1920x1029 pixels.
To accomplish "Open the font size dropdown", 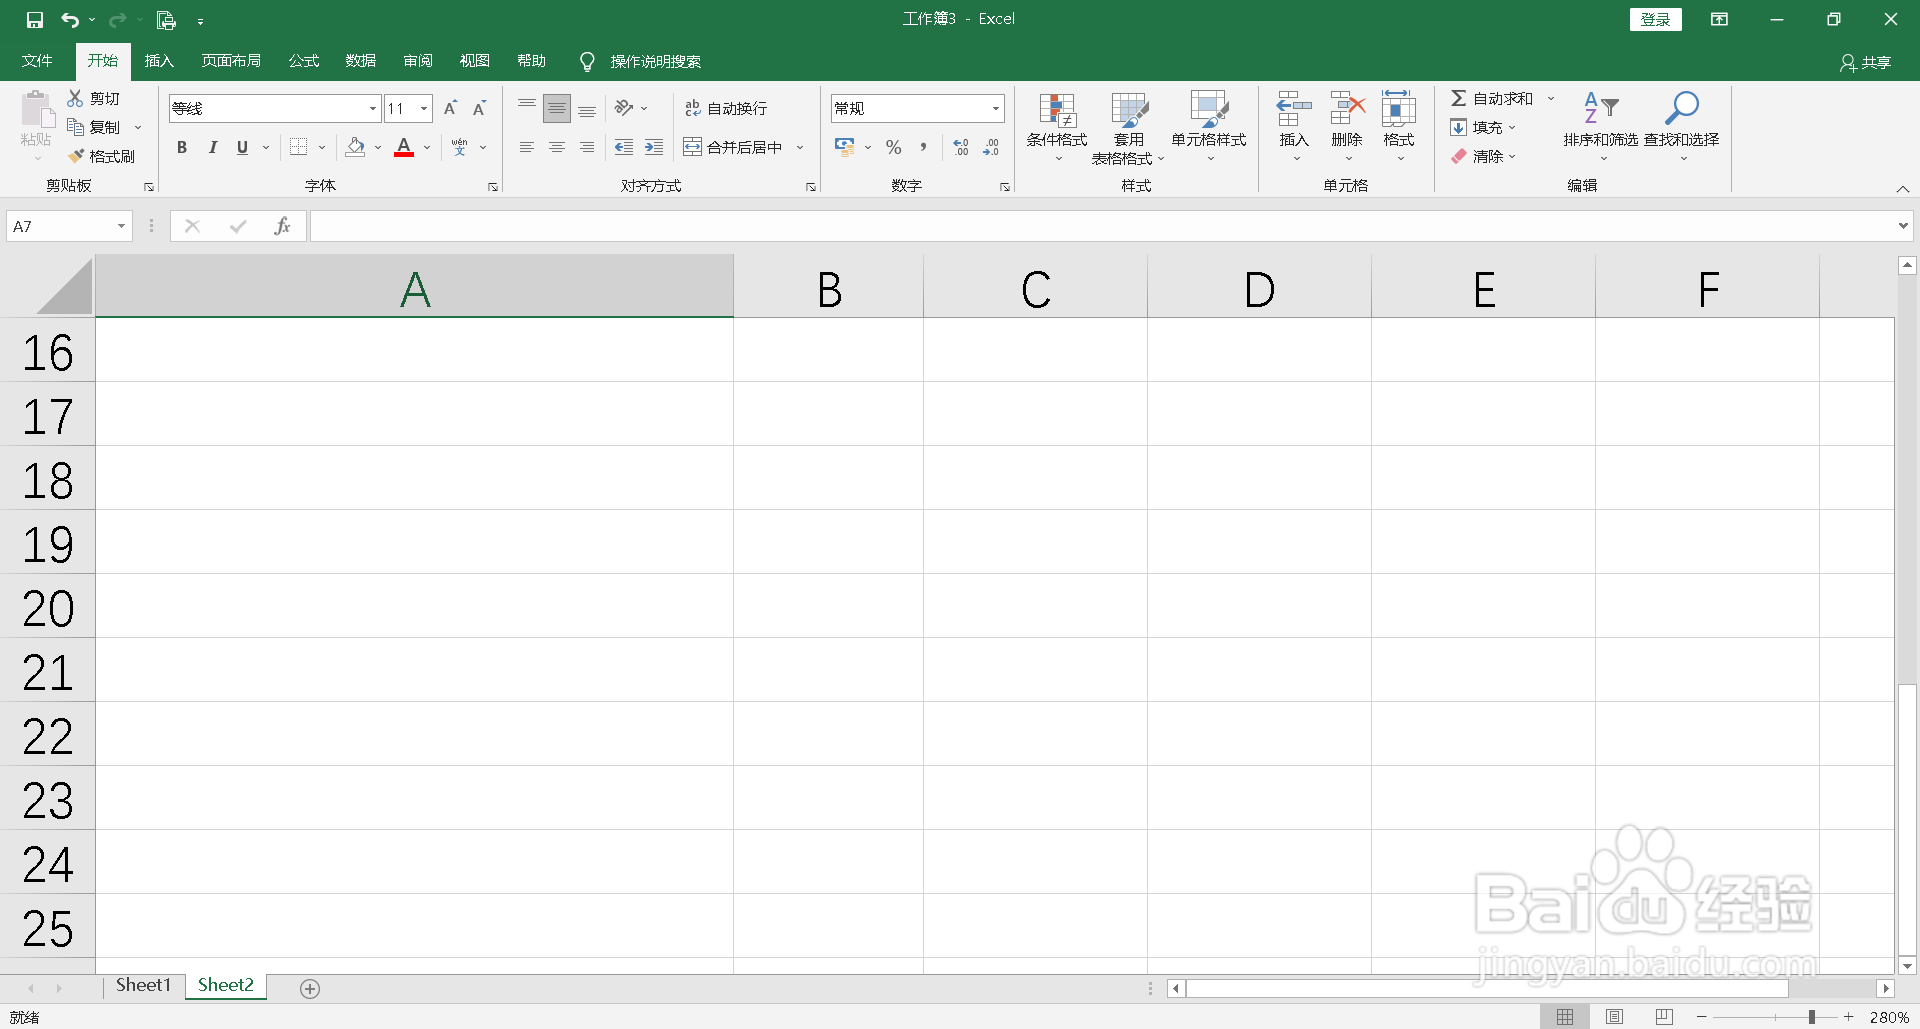I will pos(424,108).
